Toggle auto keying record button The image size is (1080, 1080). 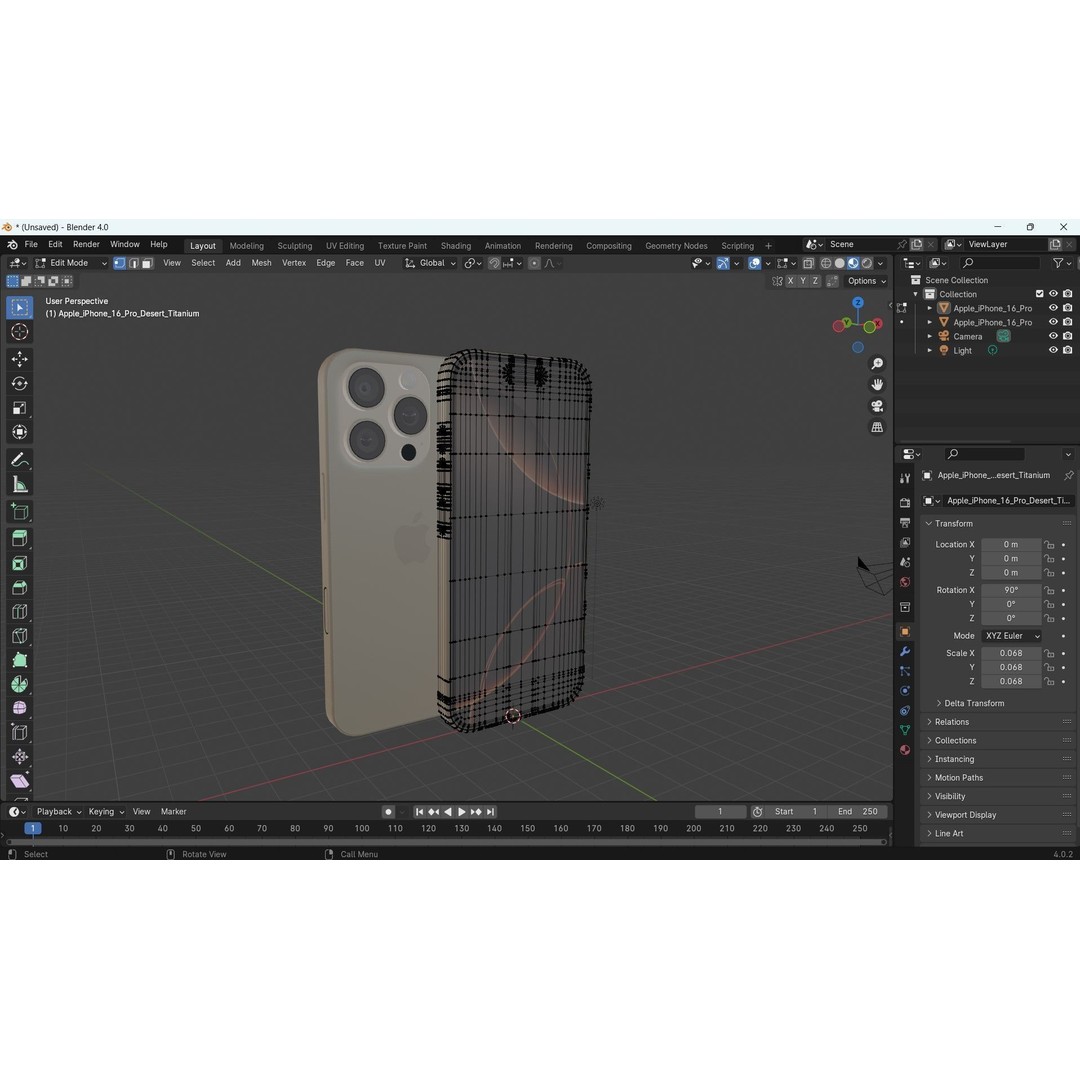click(x=388, y=811)
